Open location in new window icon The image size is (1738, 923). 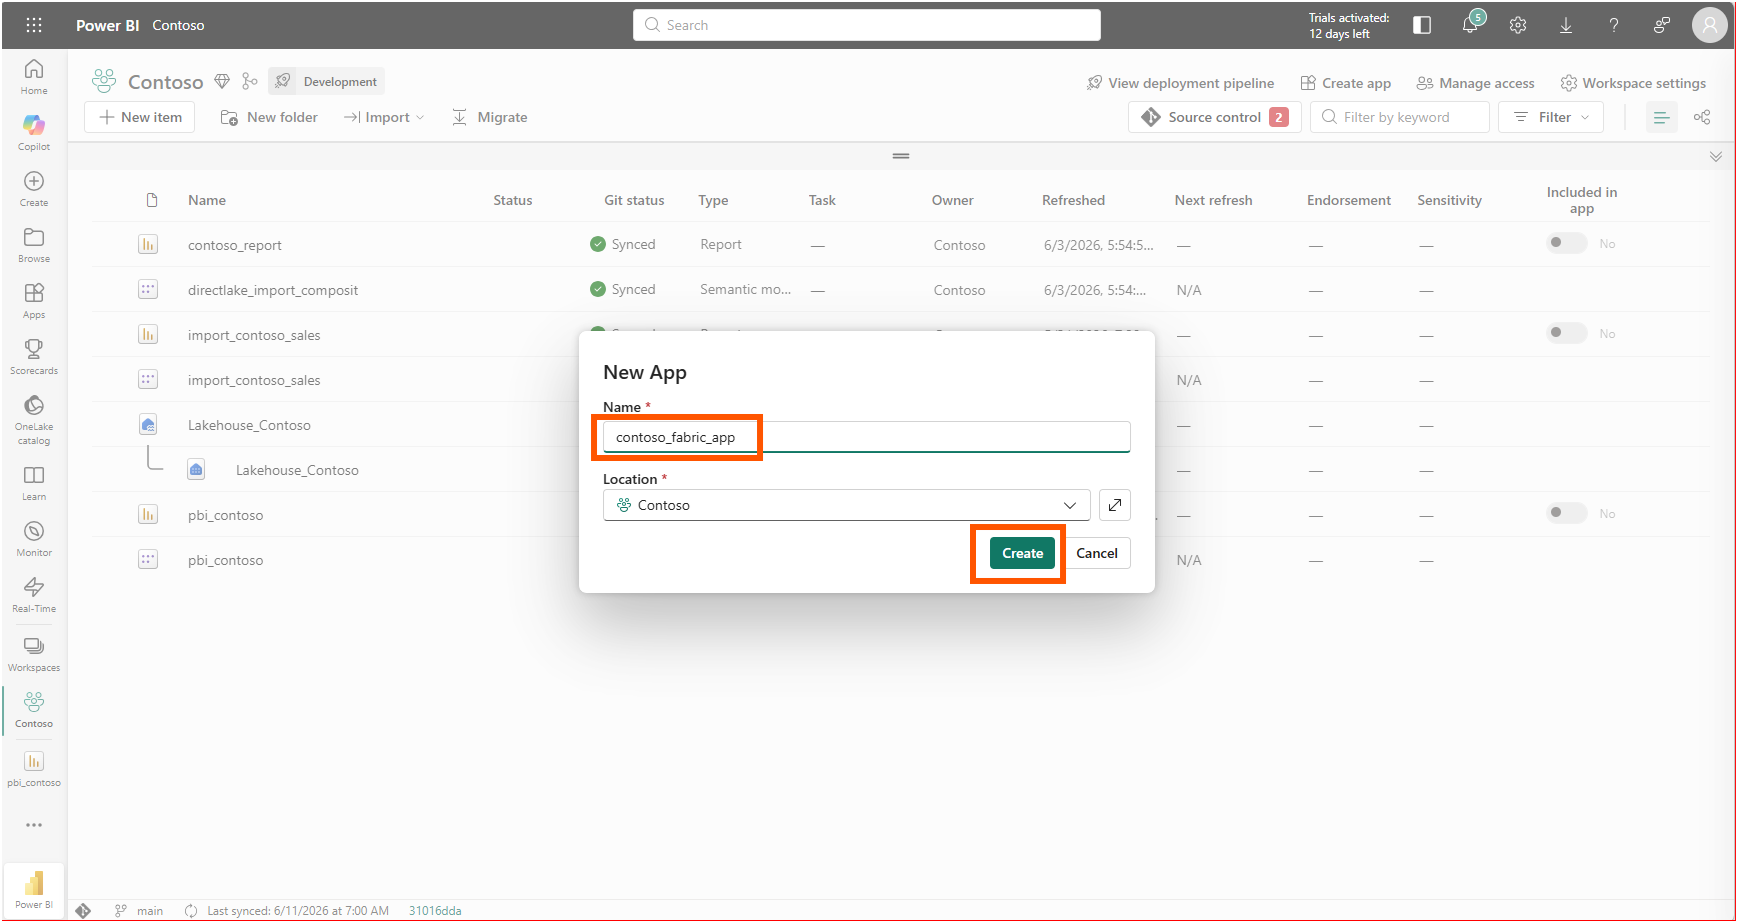point(1115,505)
